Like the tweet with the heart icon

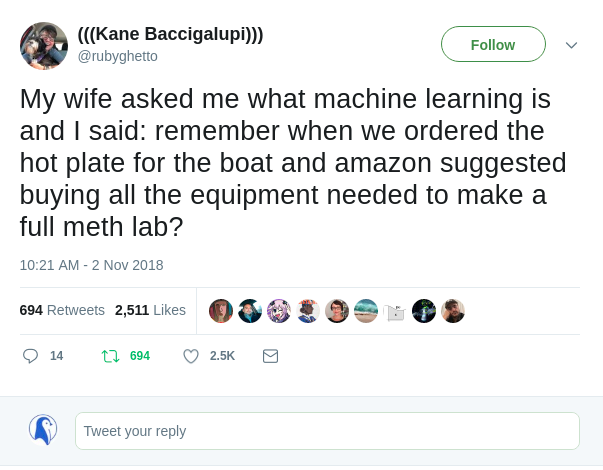coord(191,356)
